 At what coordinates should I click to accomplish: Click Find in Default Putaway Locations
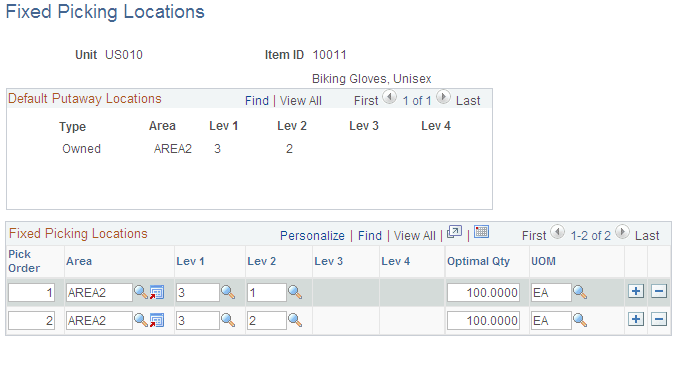pos(257,101)
